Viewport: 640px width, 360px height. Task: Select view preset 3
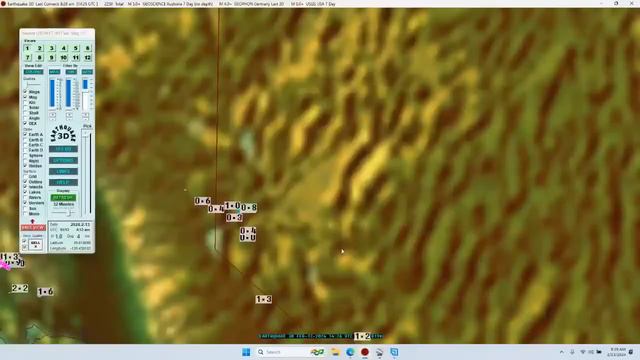[51, 48]
